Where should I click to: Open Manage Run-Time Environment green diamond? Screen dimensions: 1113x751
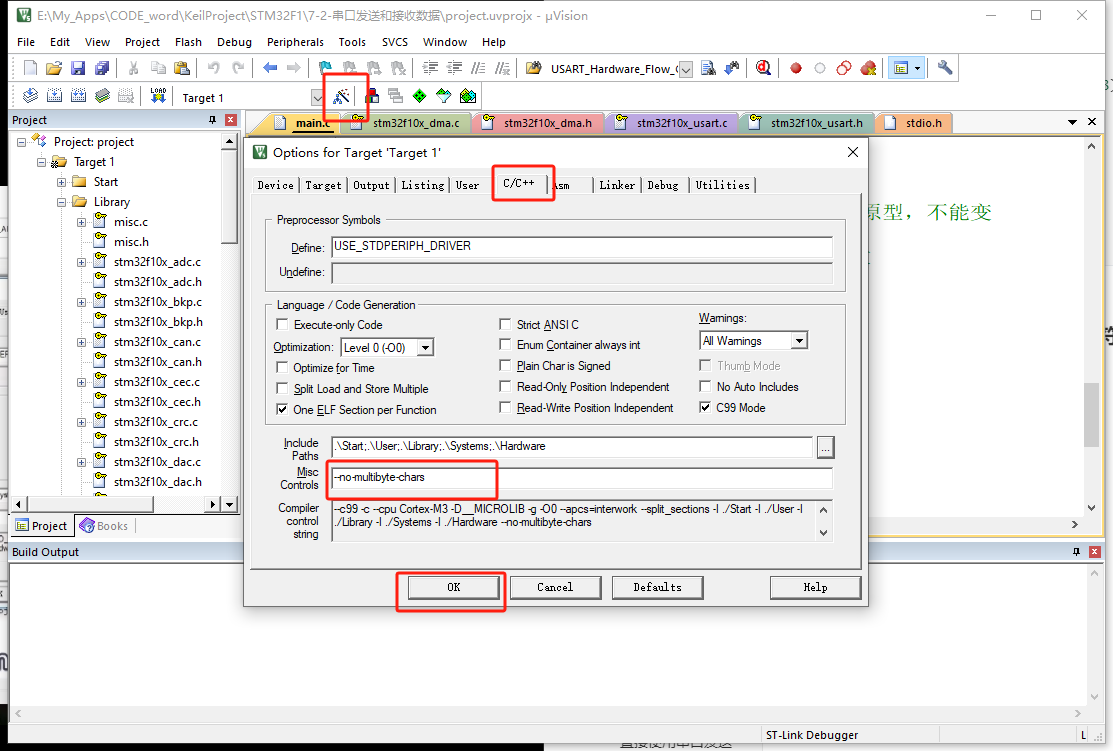[420, 96]
